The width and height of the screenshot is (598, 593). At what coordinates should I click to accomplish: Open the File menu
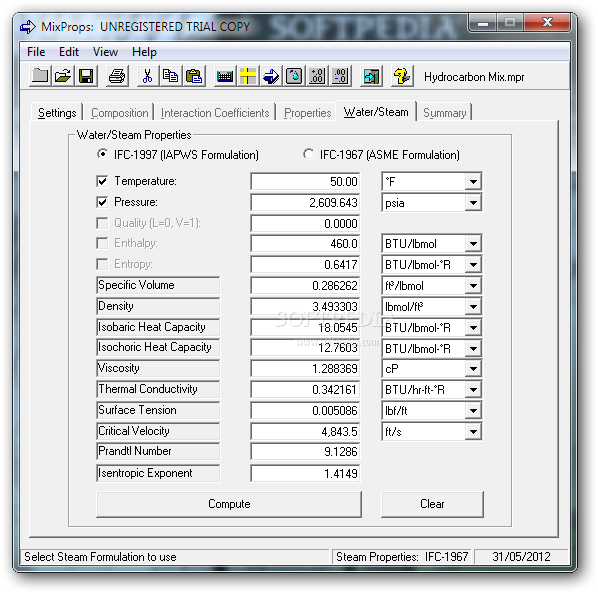pyautogui.click(x=36, y=52)
